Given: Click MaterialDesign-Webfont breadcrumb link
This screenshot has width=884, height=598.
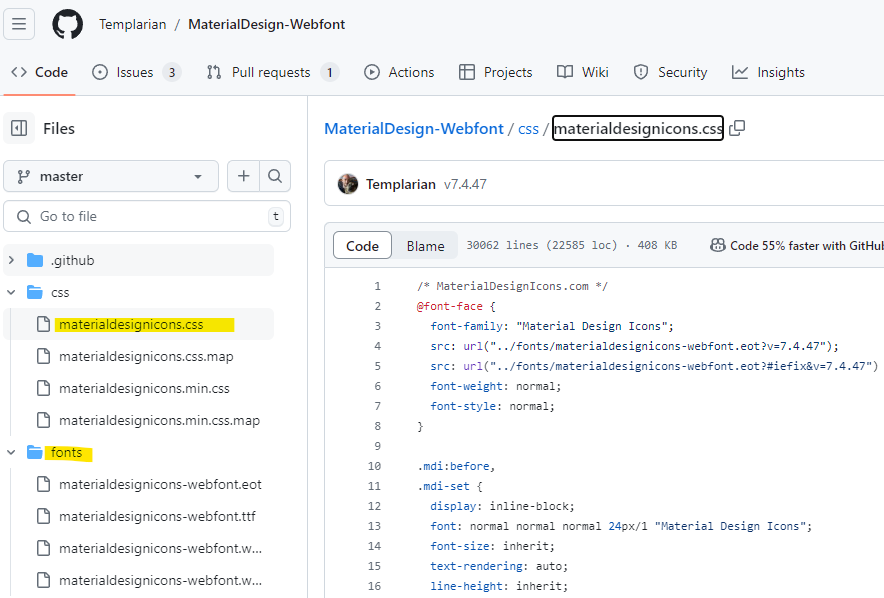Looking at the screenshot, I should pyautogui.click(x=414, y=129).
